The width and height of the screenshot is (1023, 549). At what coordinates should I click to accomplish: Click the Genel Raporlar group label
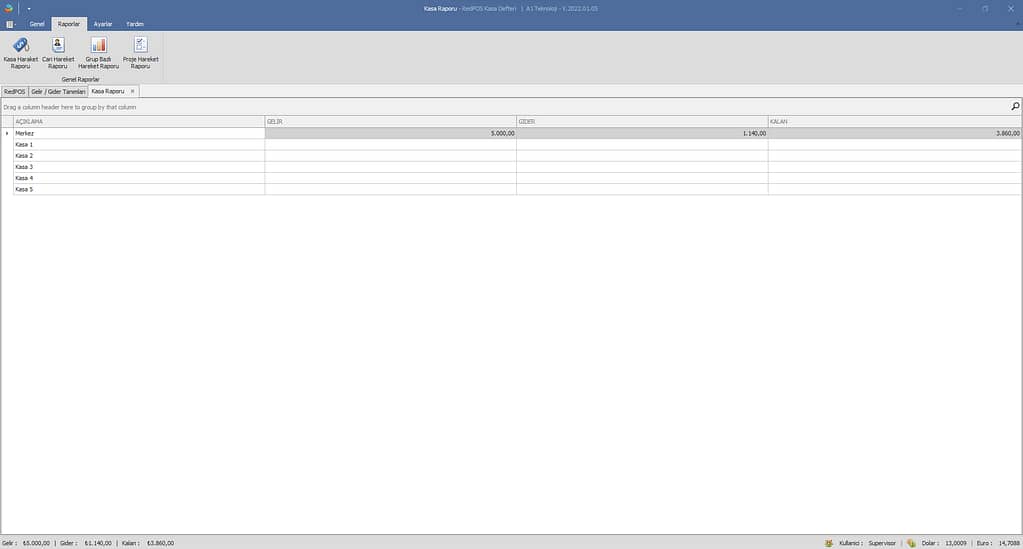tap(80, 79)
